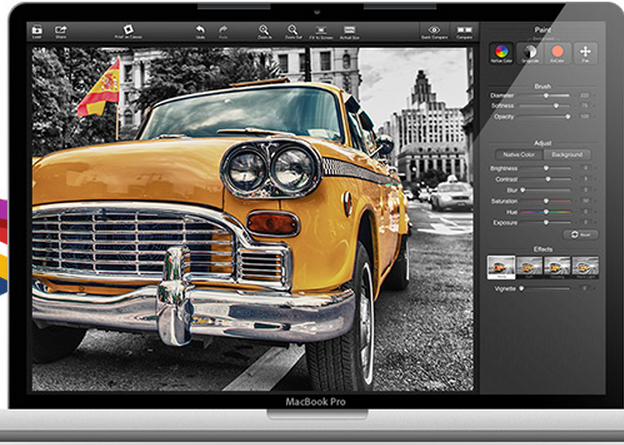
Task: Reset the adjustments with Reset button
Action: [x=581, y=234]
